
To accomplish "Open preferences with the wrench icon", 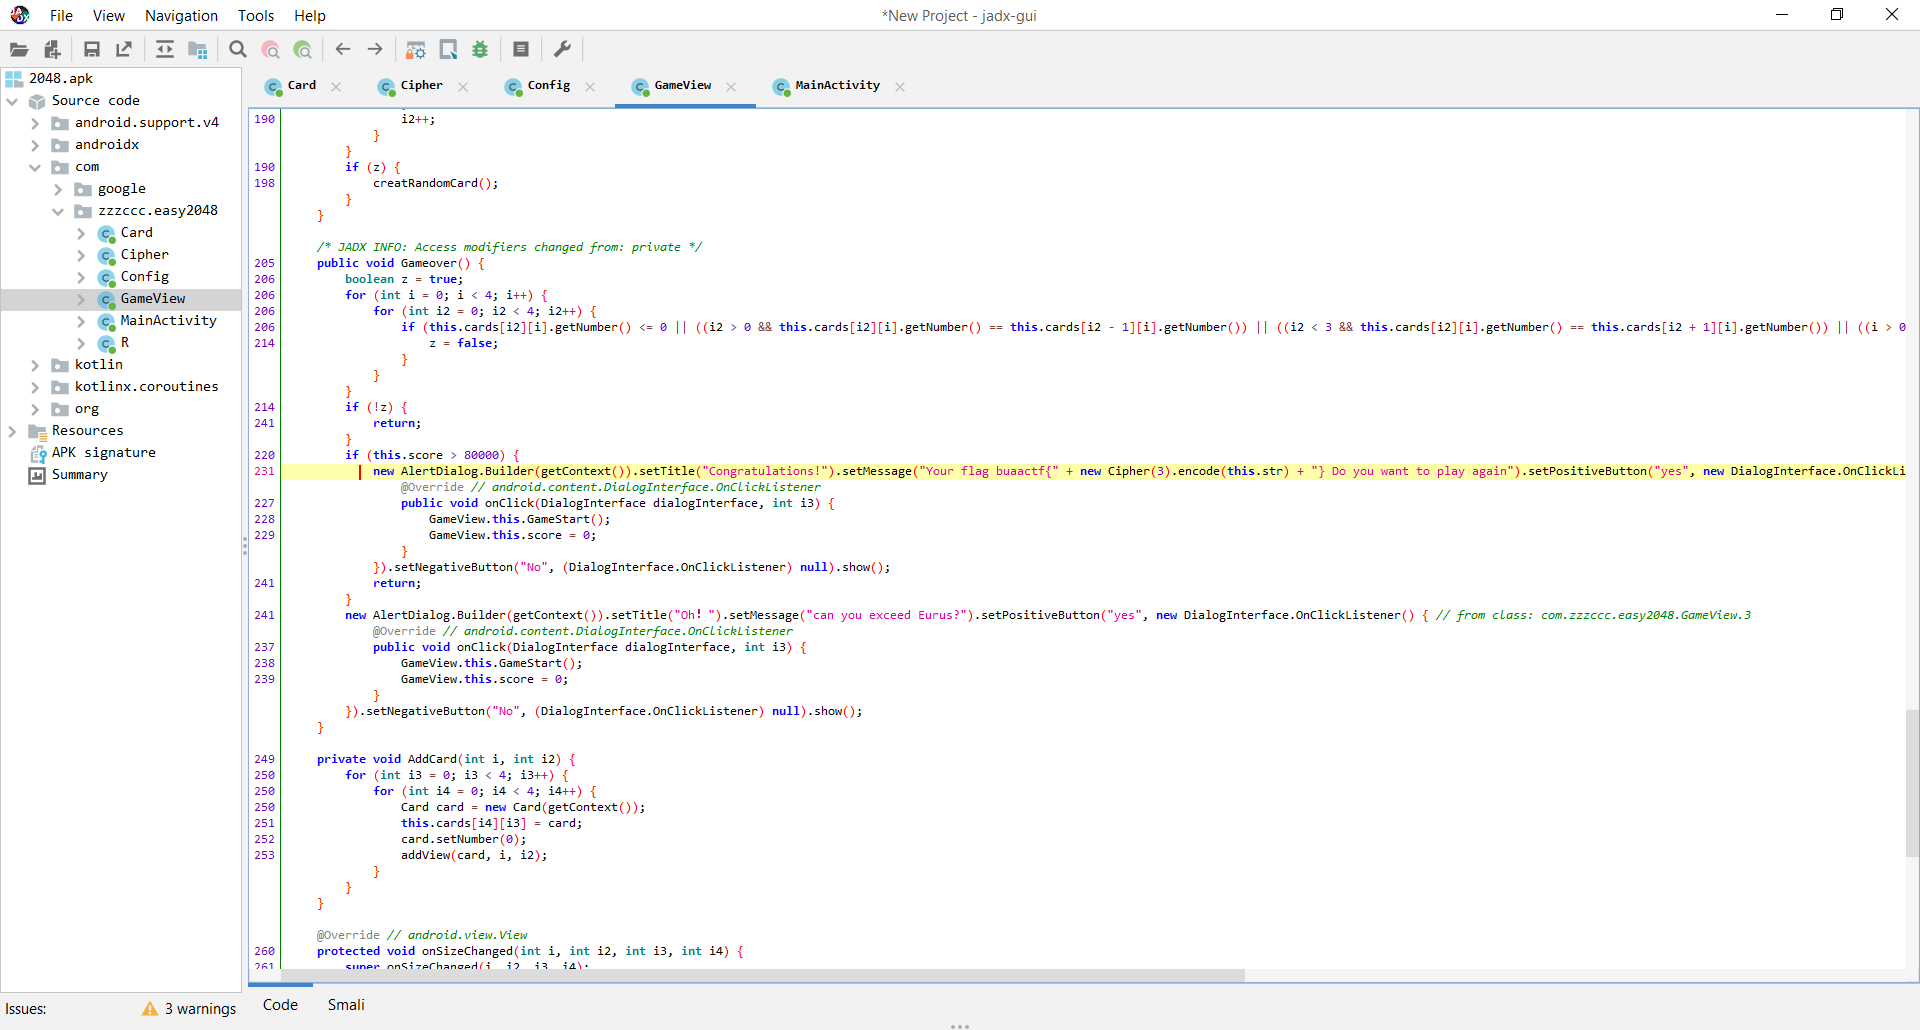I will [x=562, y=49].
